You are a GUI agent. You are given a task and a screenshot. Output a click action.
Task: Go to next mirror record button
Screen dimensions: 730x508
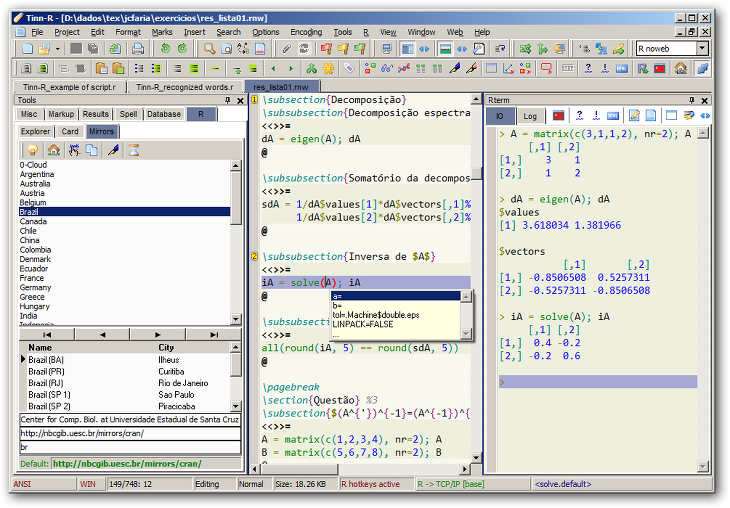coord(158,334)
